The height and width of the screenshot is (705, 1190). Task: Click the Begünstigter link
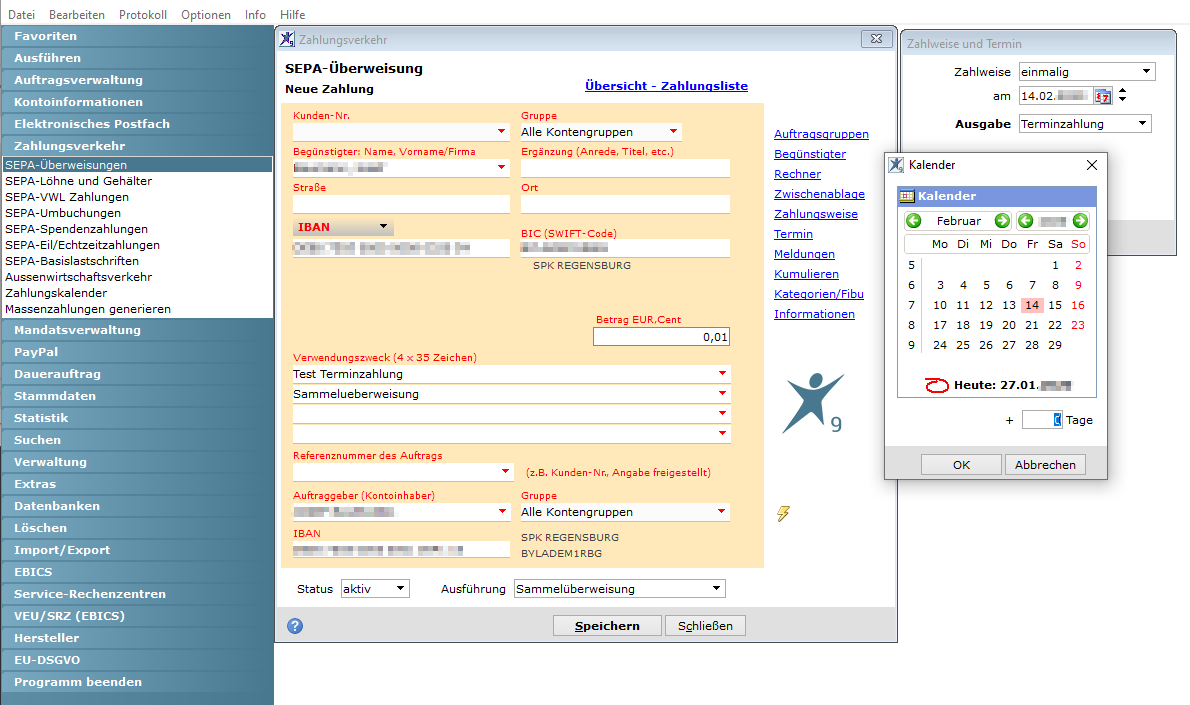[x=810, y=154]
